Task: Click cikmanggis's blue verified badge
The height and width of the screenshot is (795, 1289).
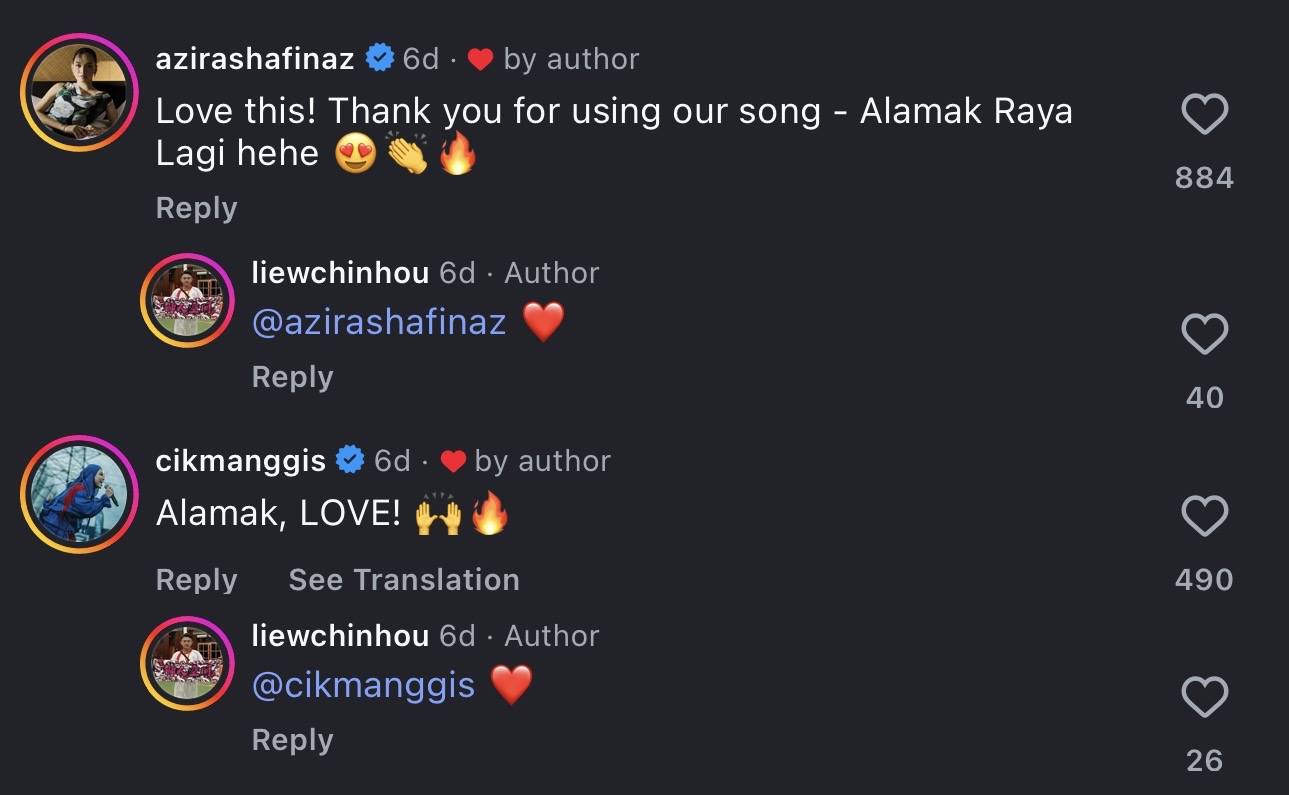Action: (350, 461)
